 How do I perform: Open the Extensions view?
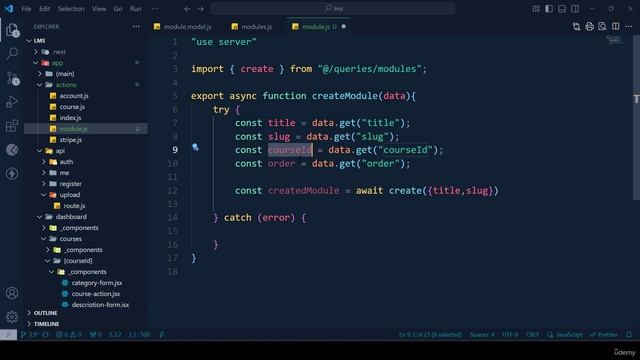click(x=12, y=126)
